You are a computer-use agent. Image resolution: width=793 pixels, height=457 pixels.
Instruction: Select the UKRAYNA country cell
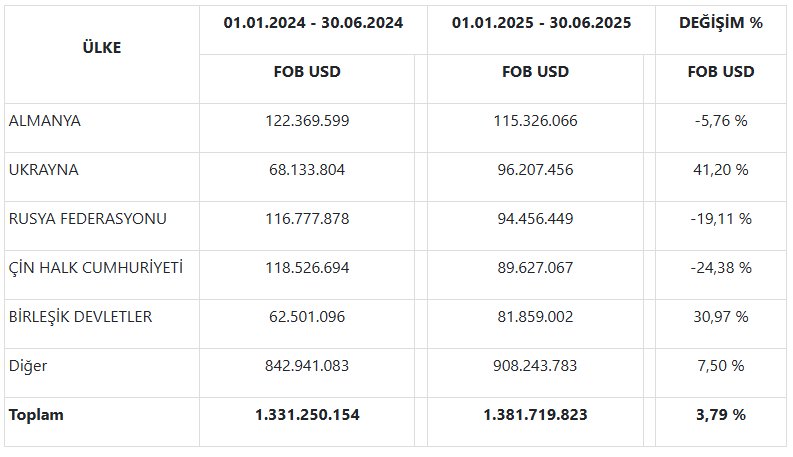point(43,170)
